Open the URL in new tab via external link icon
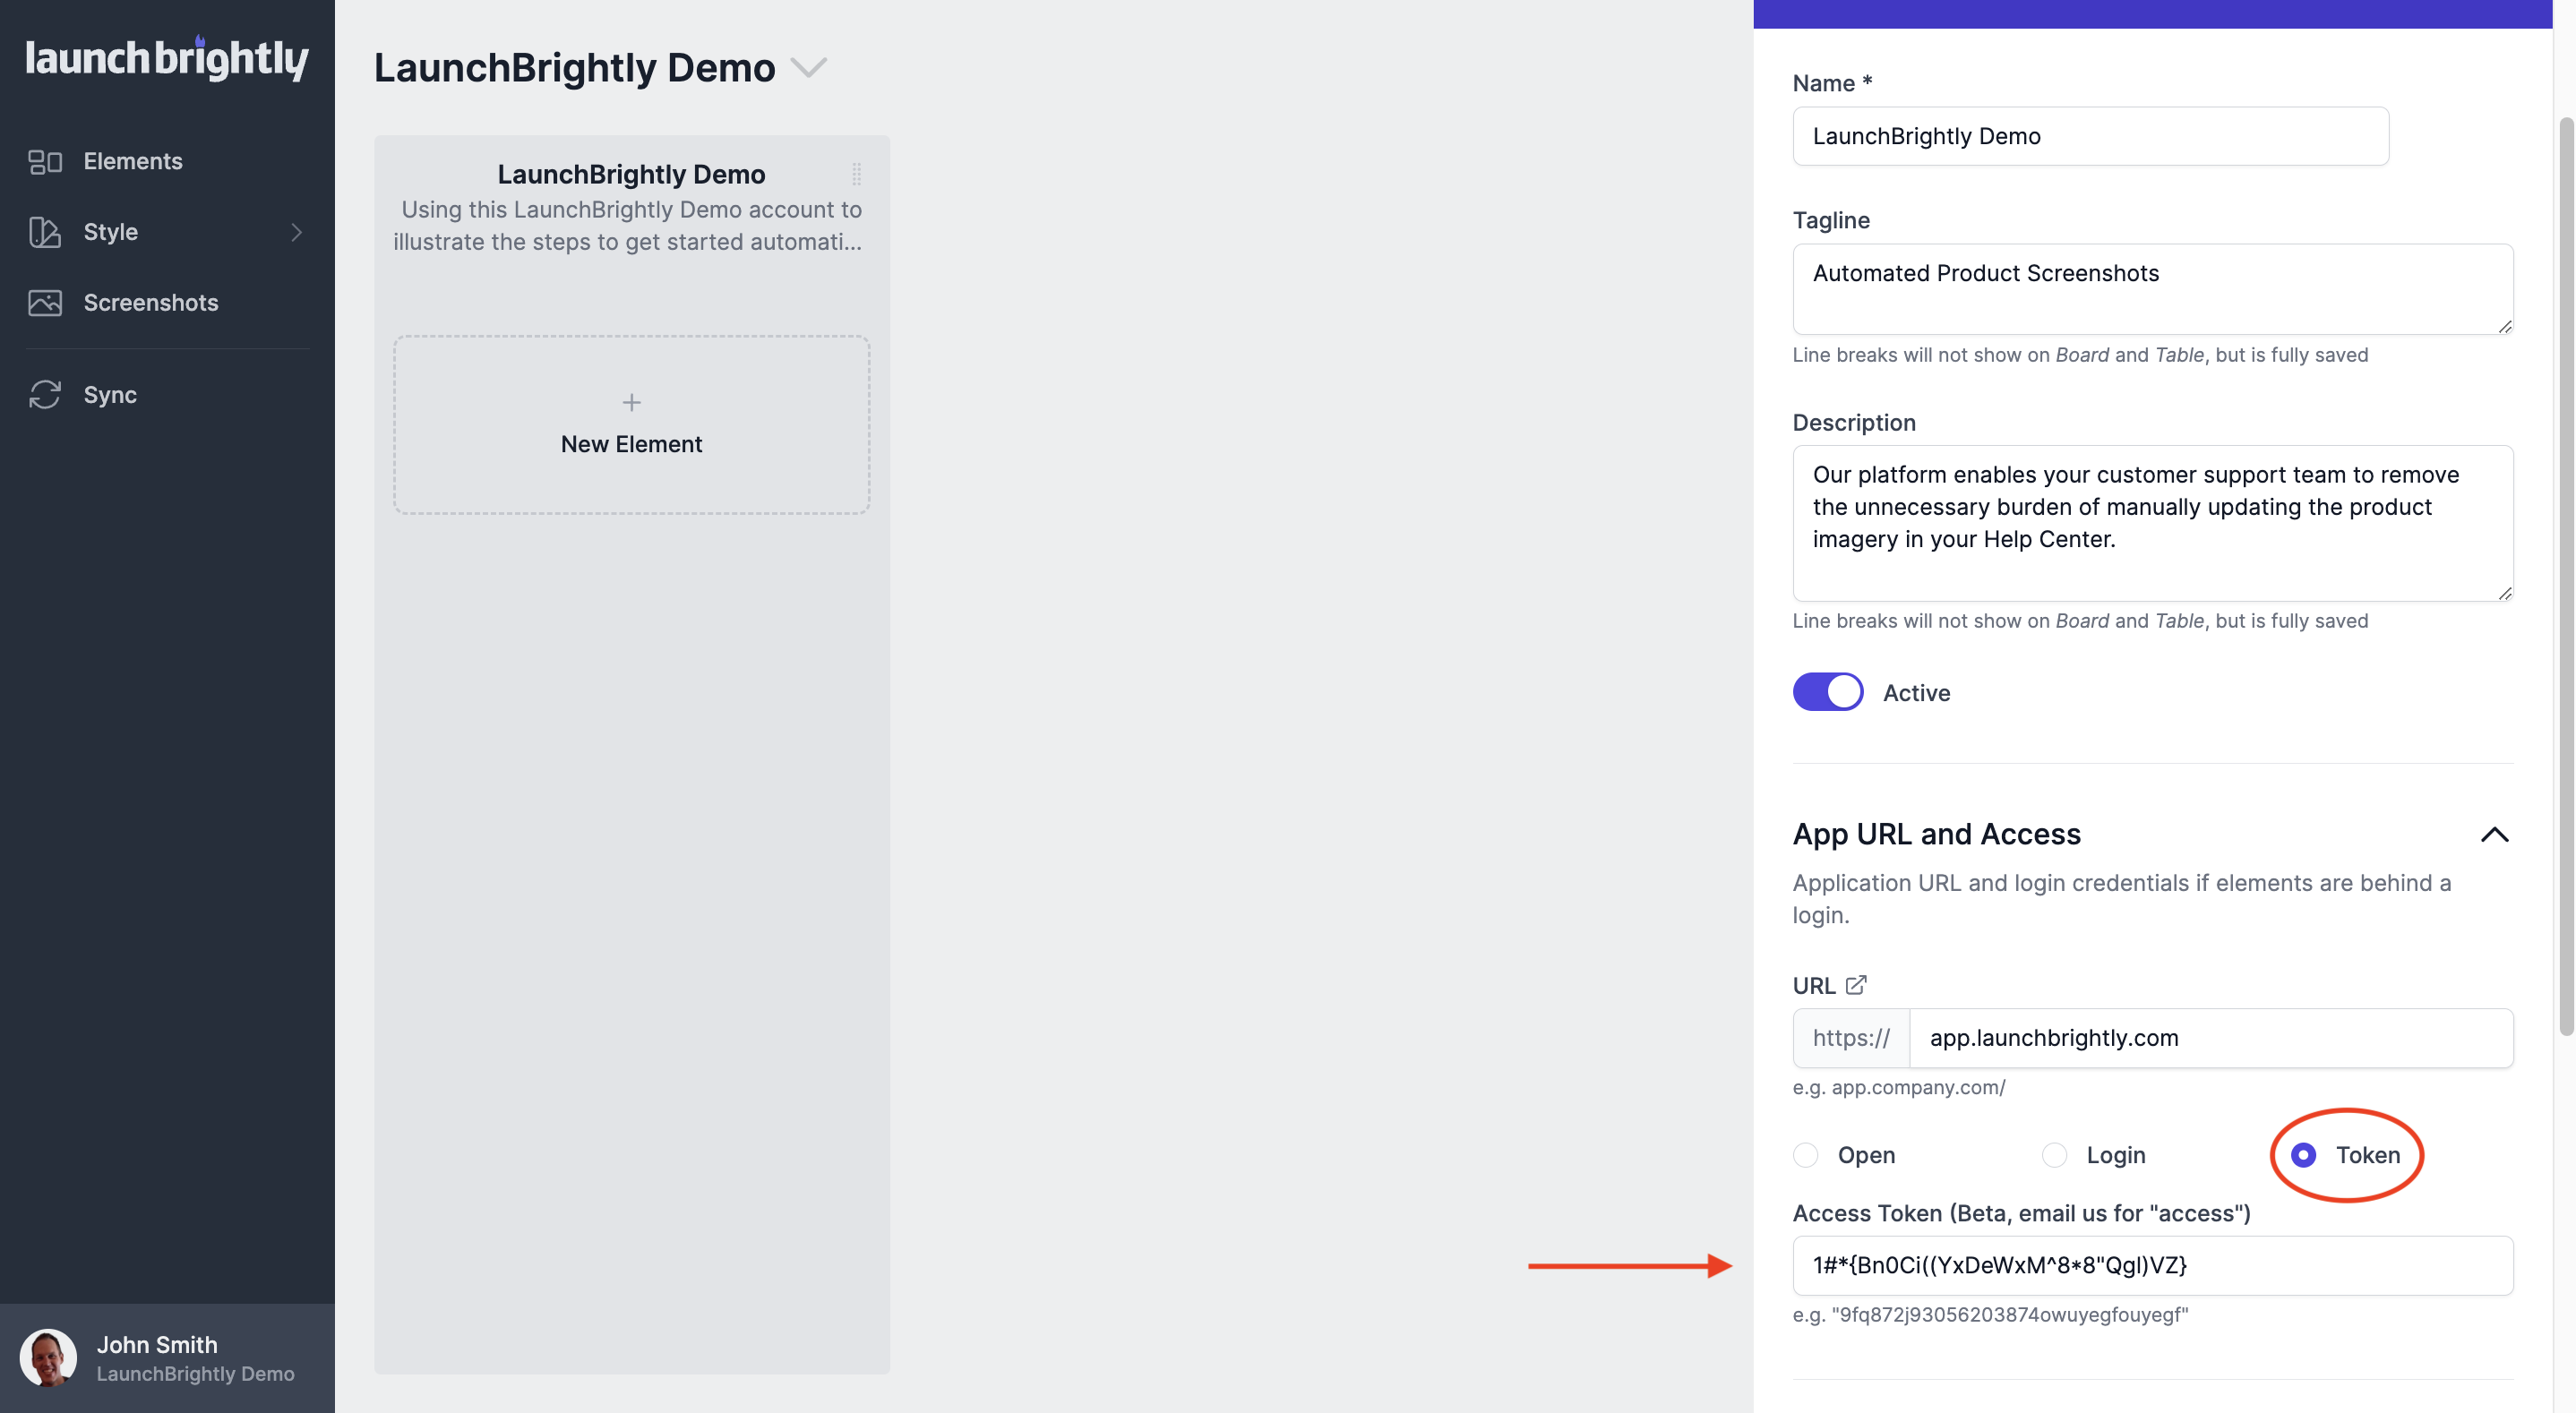This screenshot has height=1413, width=2576. click(1857, 984)
